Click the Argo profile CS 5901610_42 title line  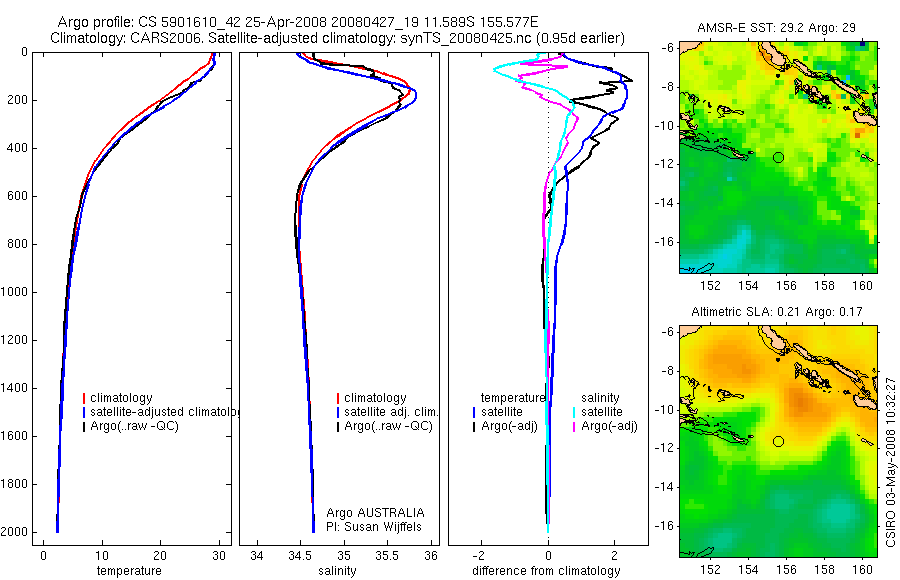[298, 22]
